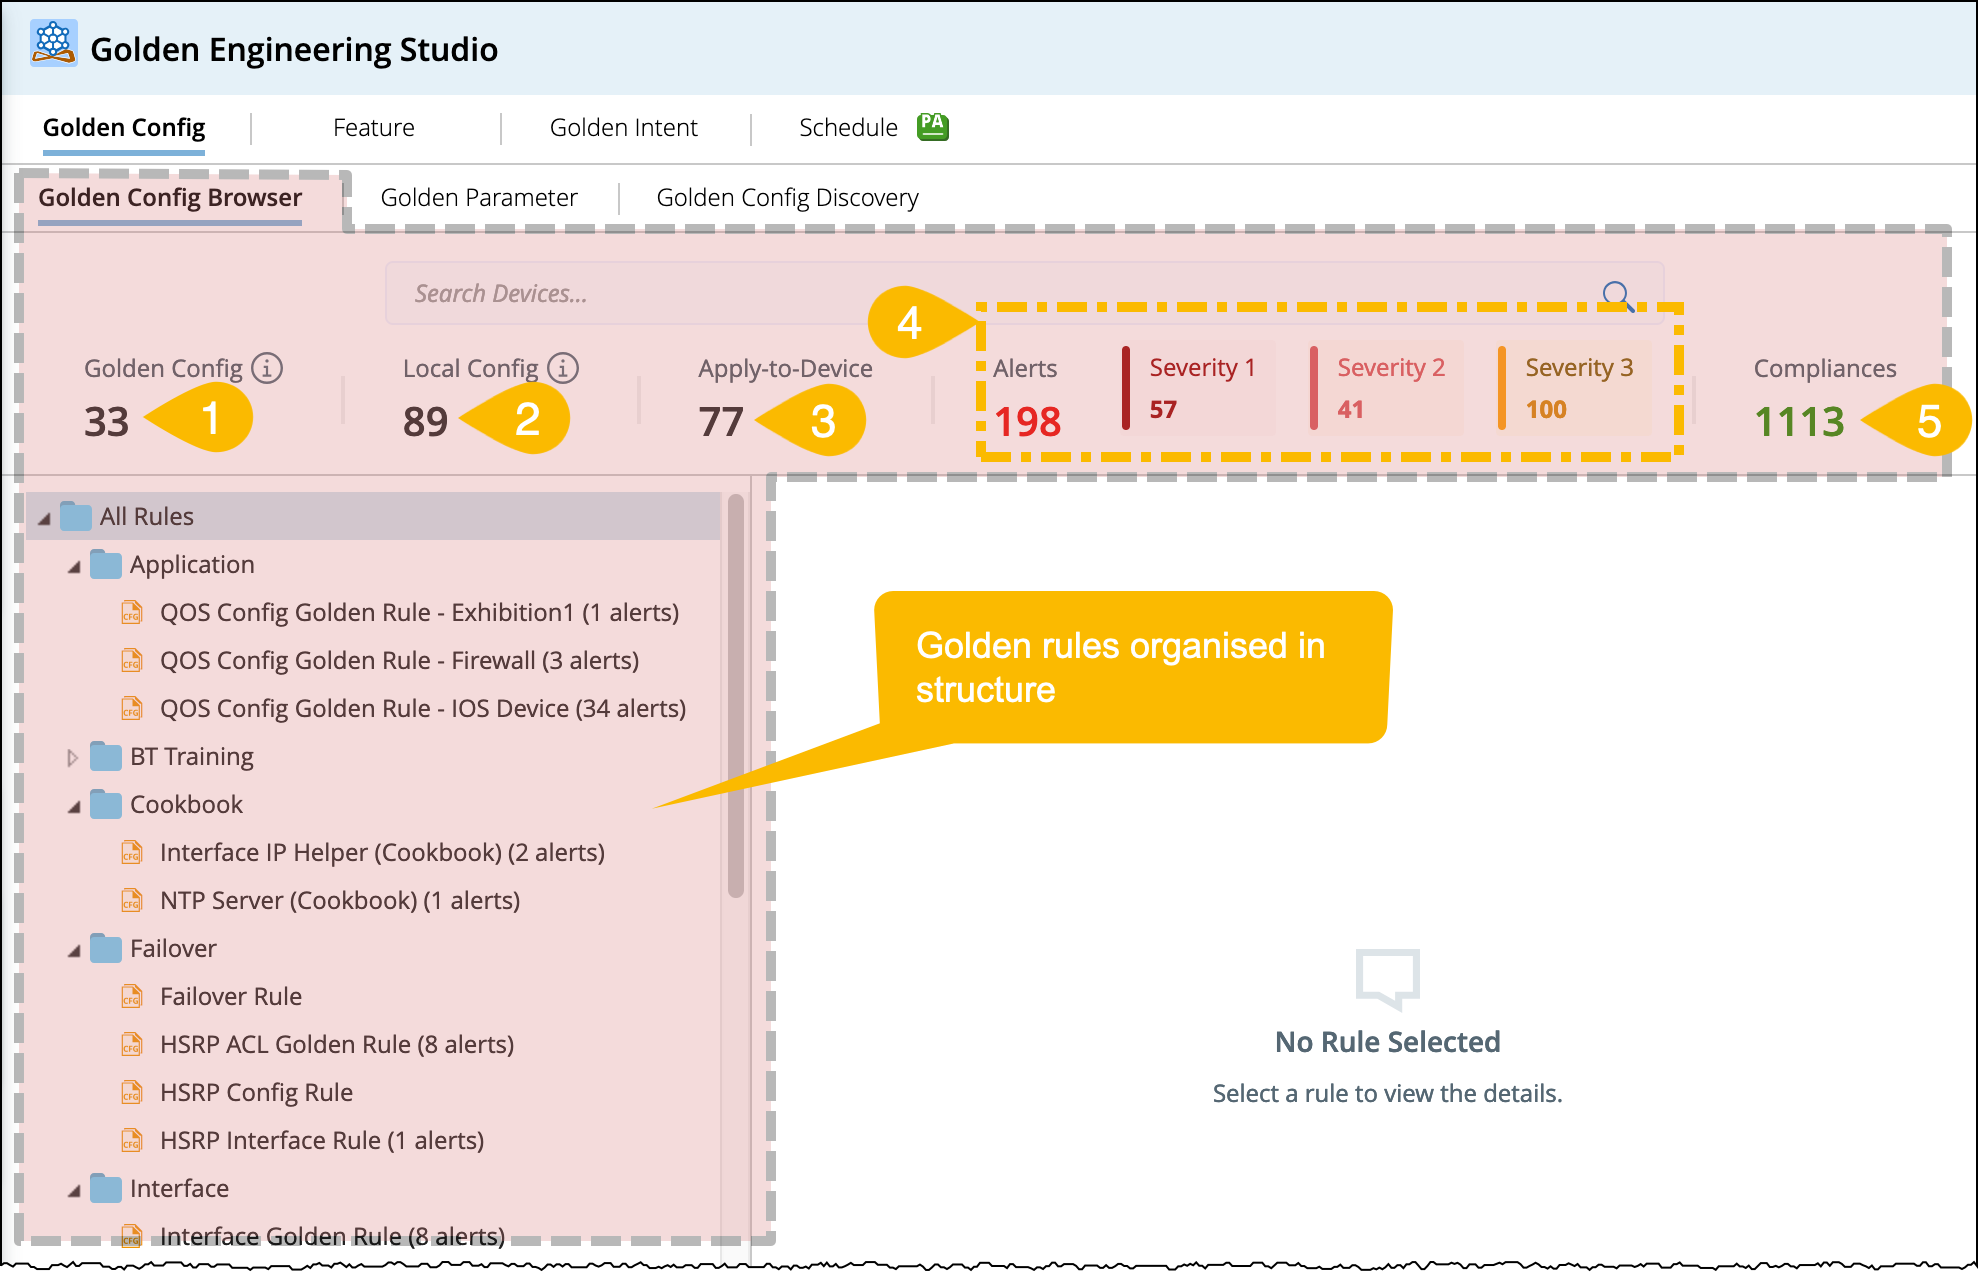Click the green PA badge beside Schedule
1980x1272 pixels.
932,126
